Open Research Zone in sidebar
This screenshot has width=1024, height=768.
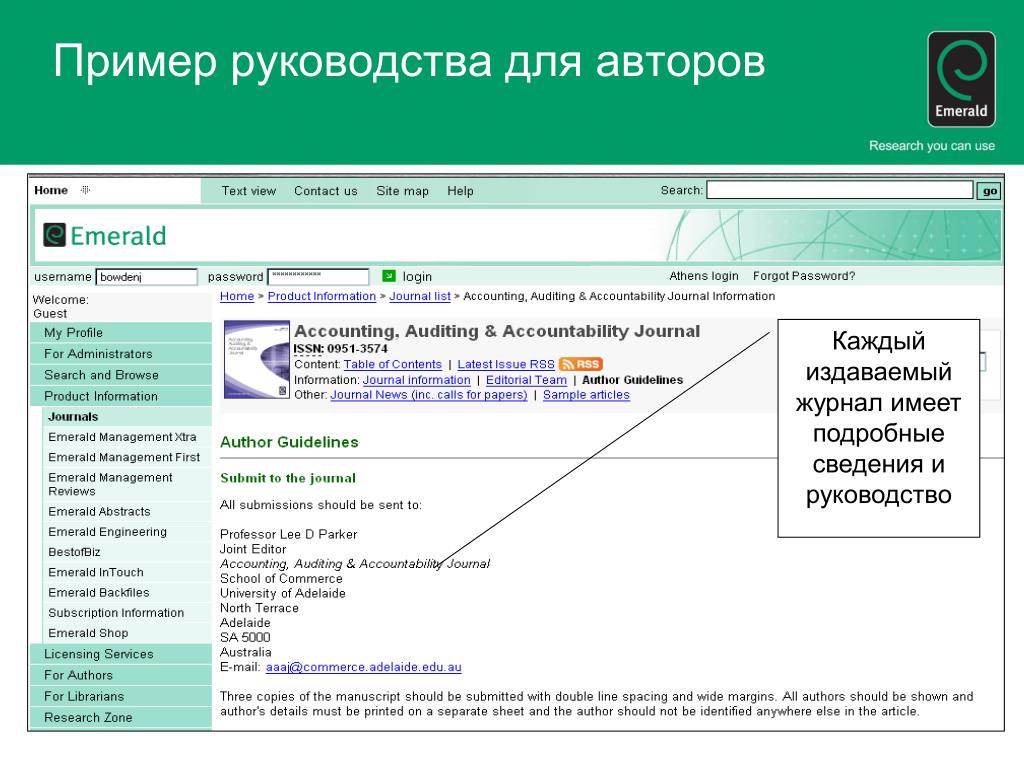click(121, 717)
